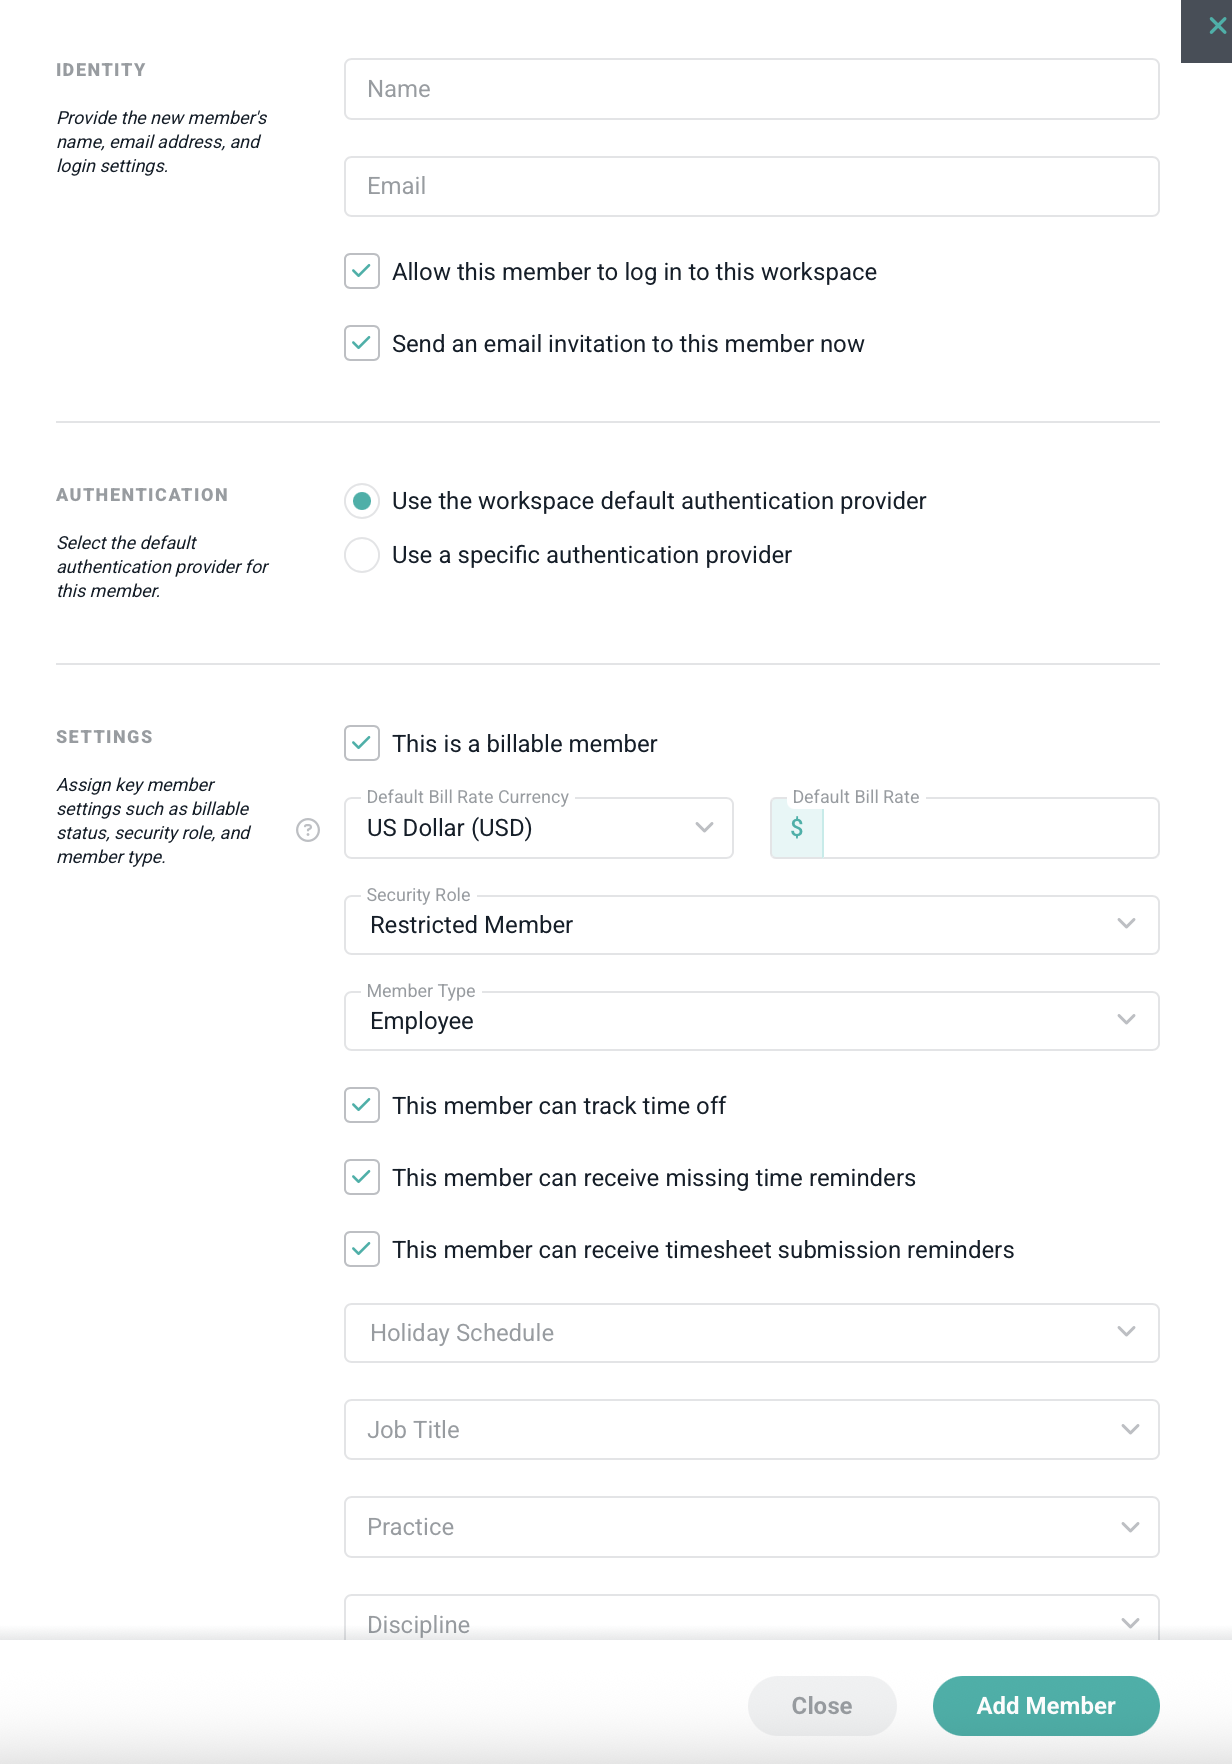The image size is (1232, 1764).
Task: Close the dialog with the X icon
Action: tap(1216, 27)
